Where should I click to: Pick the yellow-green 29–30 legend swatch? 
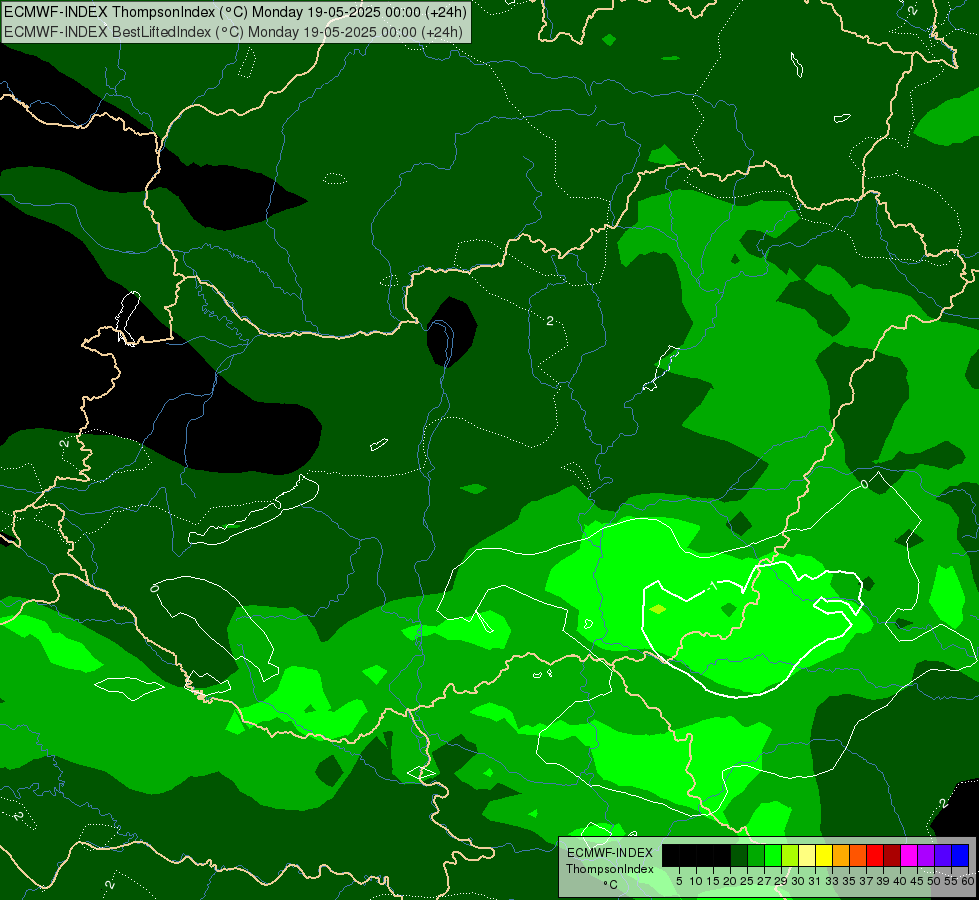[790, 855]
